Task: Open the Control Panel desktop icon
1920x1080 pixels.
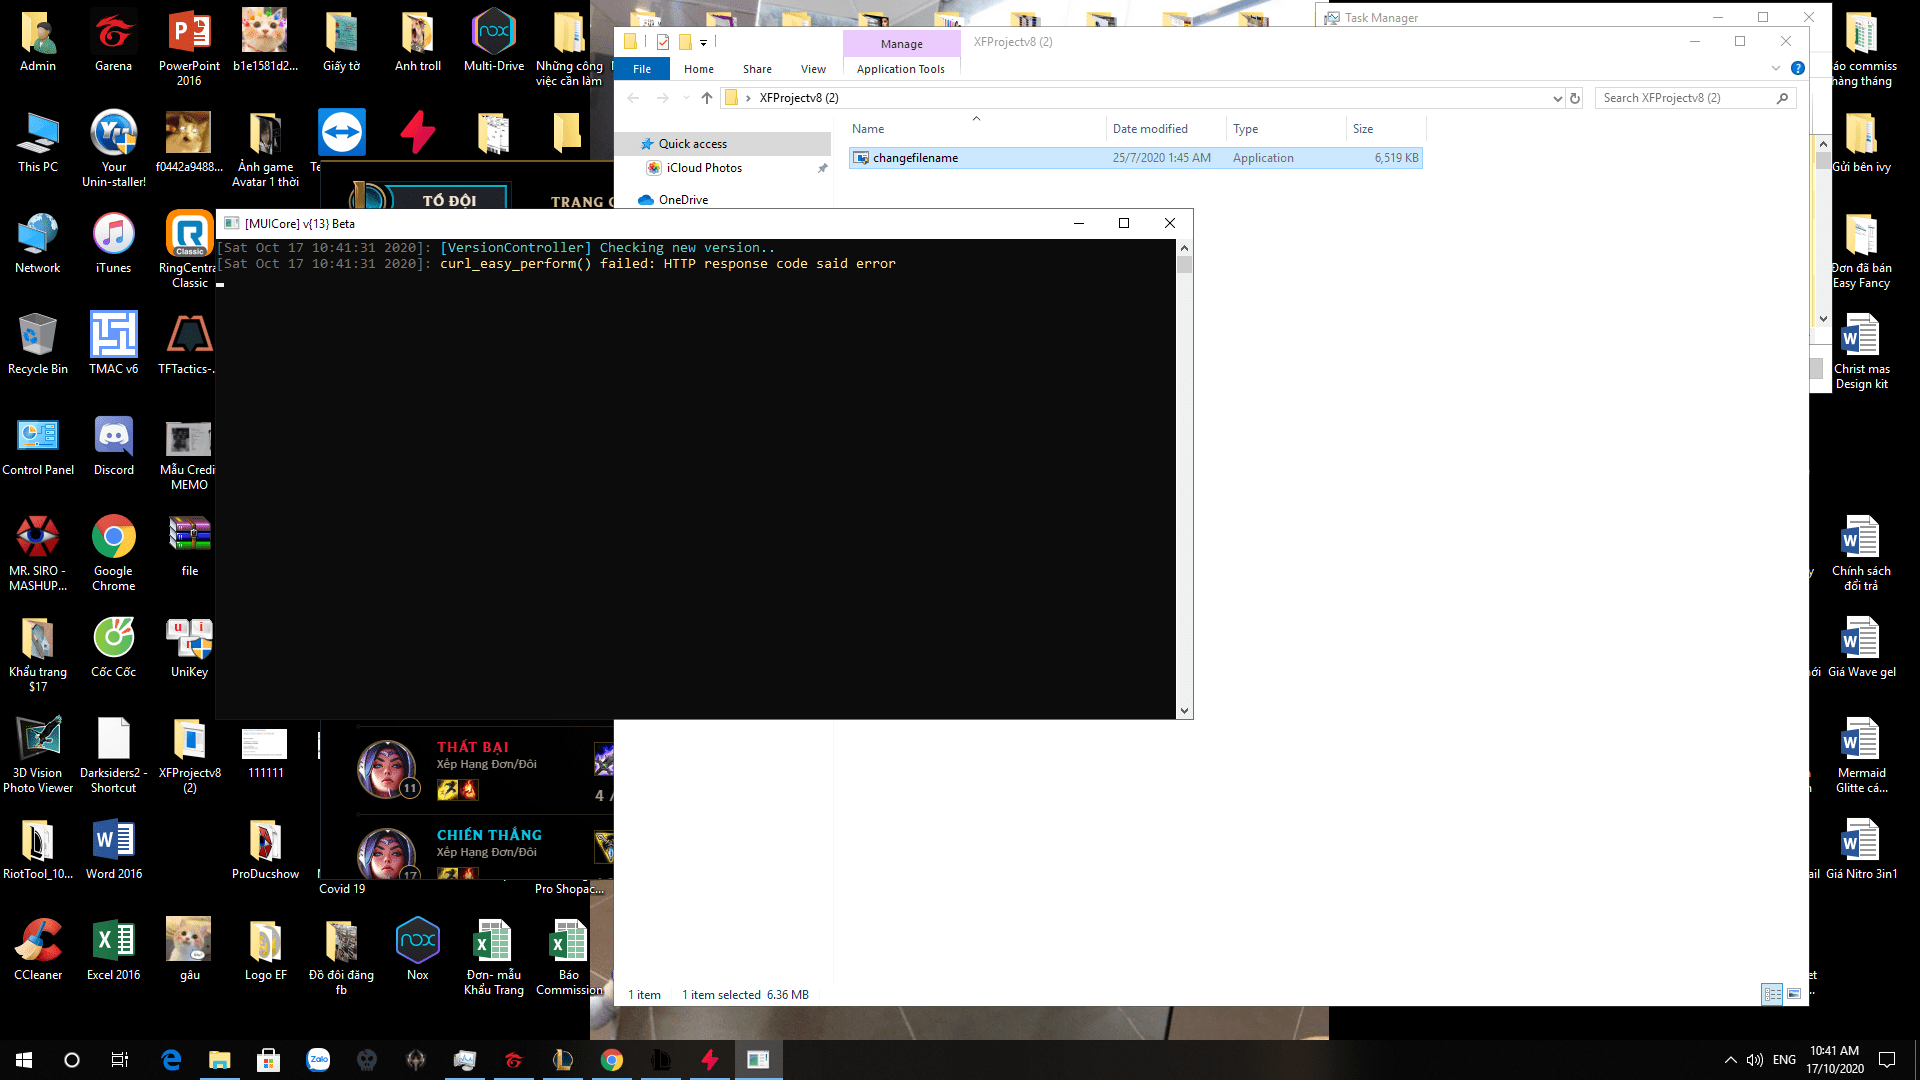Action: [38, 445]
